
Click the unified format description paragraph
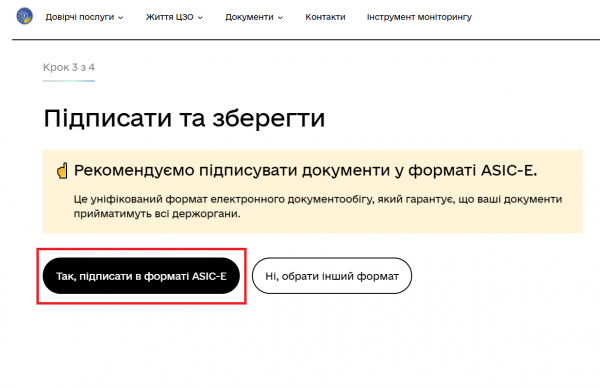tap(318, 206)
